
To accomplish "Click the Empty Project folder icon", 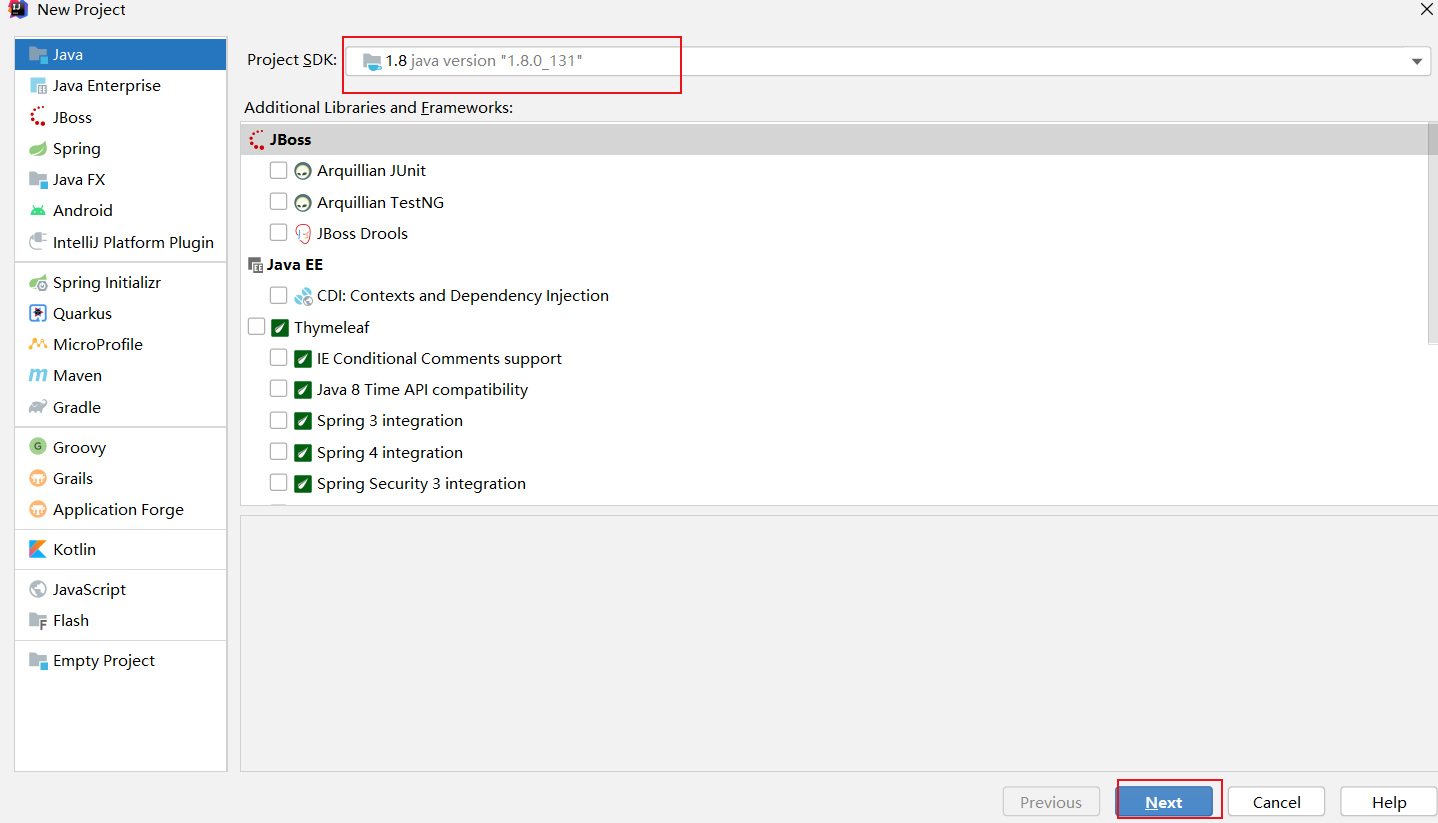I will [x=38, y=660].
